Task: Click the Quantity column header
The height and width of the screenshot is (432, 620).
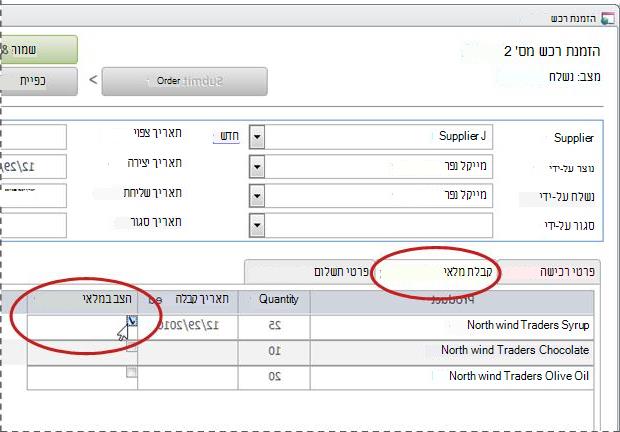Action: click(x=274, y=302)
